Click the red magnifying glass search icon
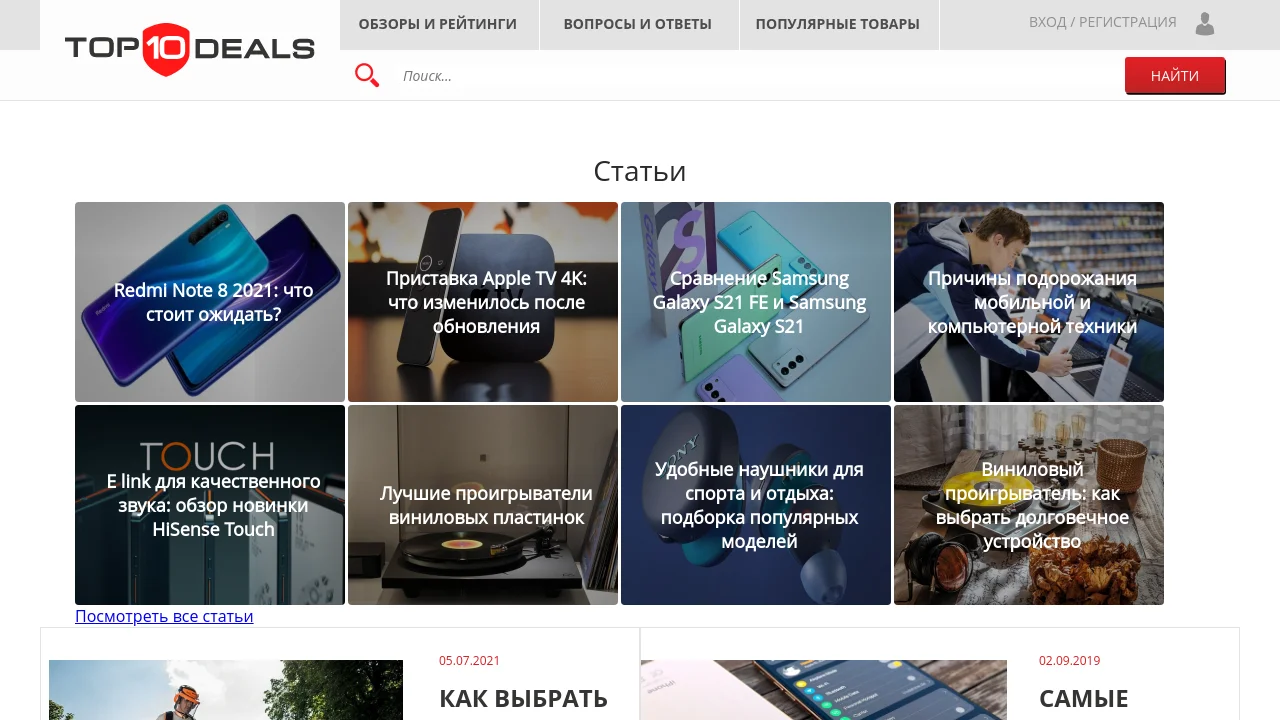This screenshot has height=720, width=1280. pyautogui.click(x=367, y=75)
